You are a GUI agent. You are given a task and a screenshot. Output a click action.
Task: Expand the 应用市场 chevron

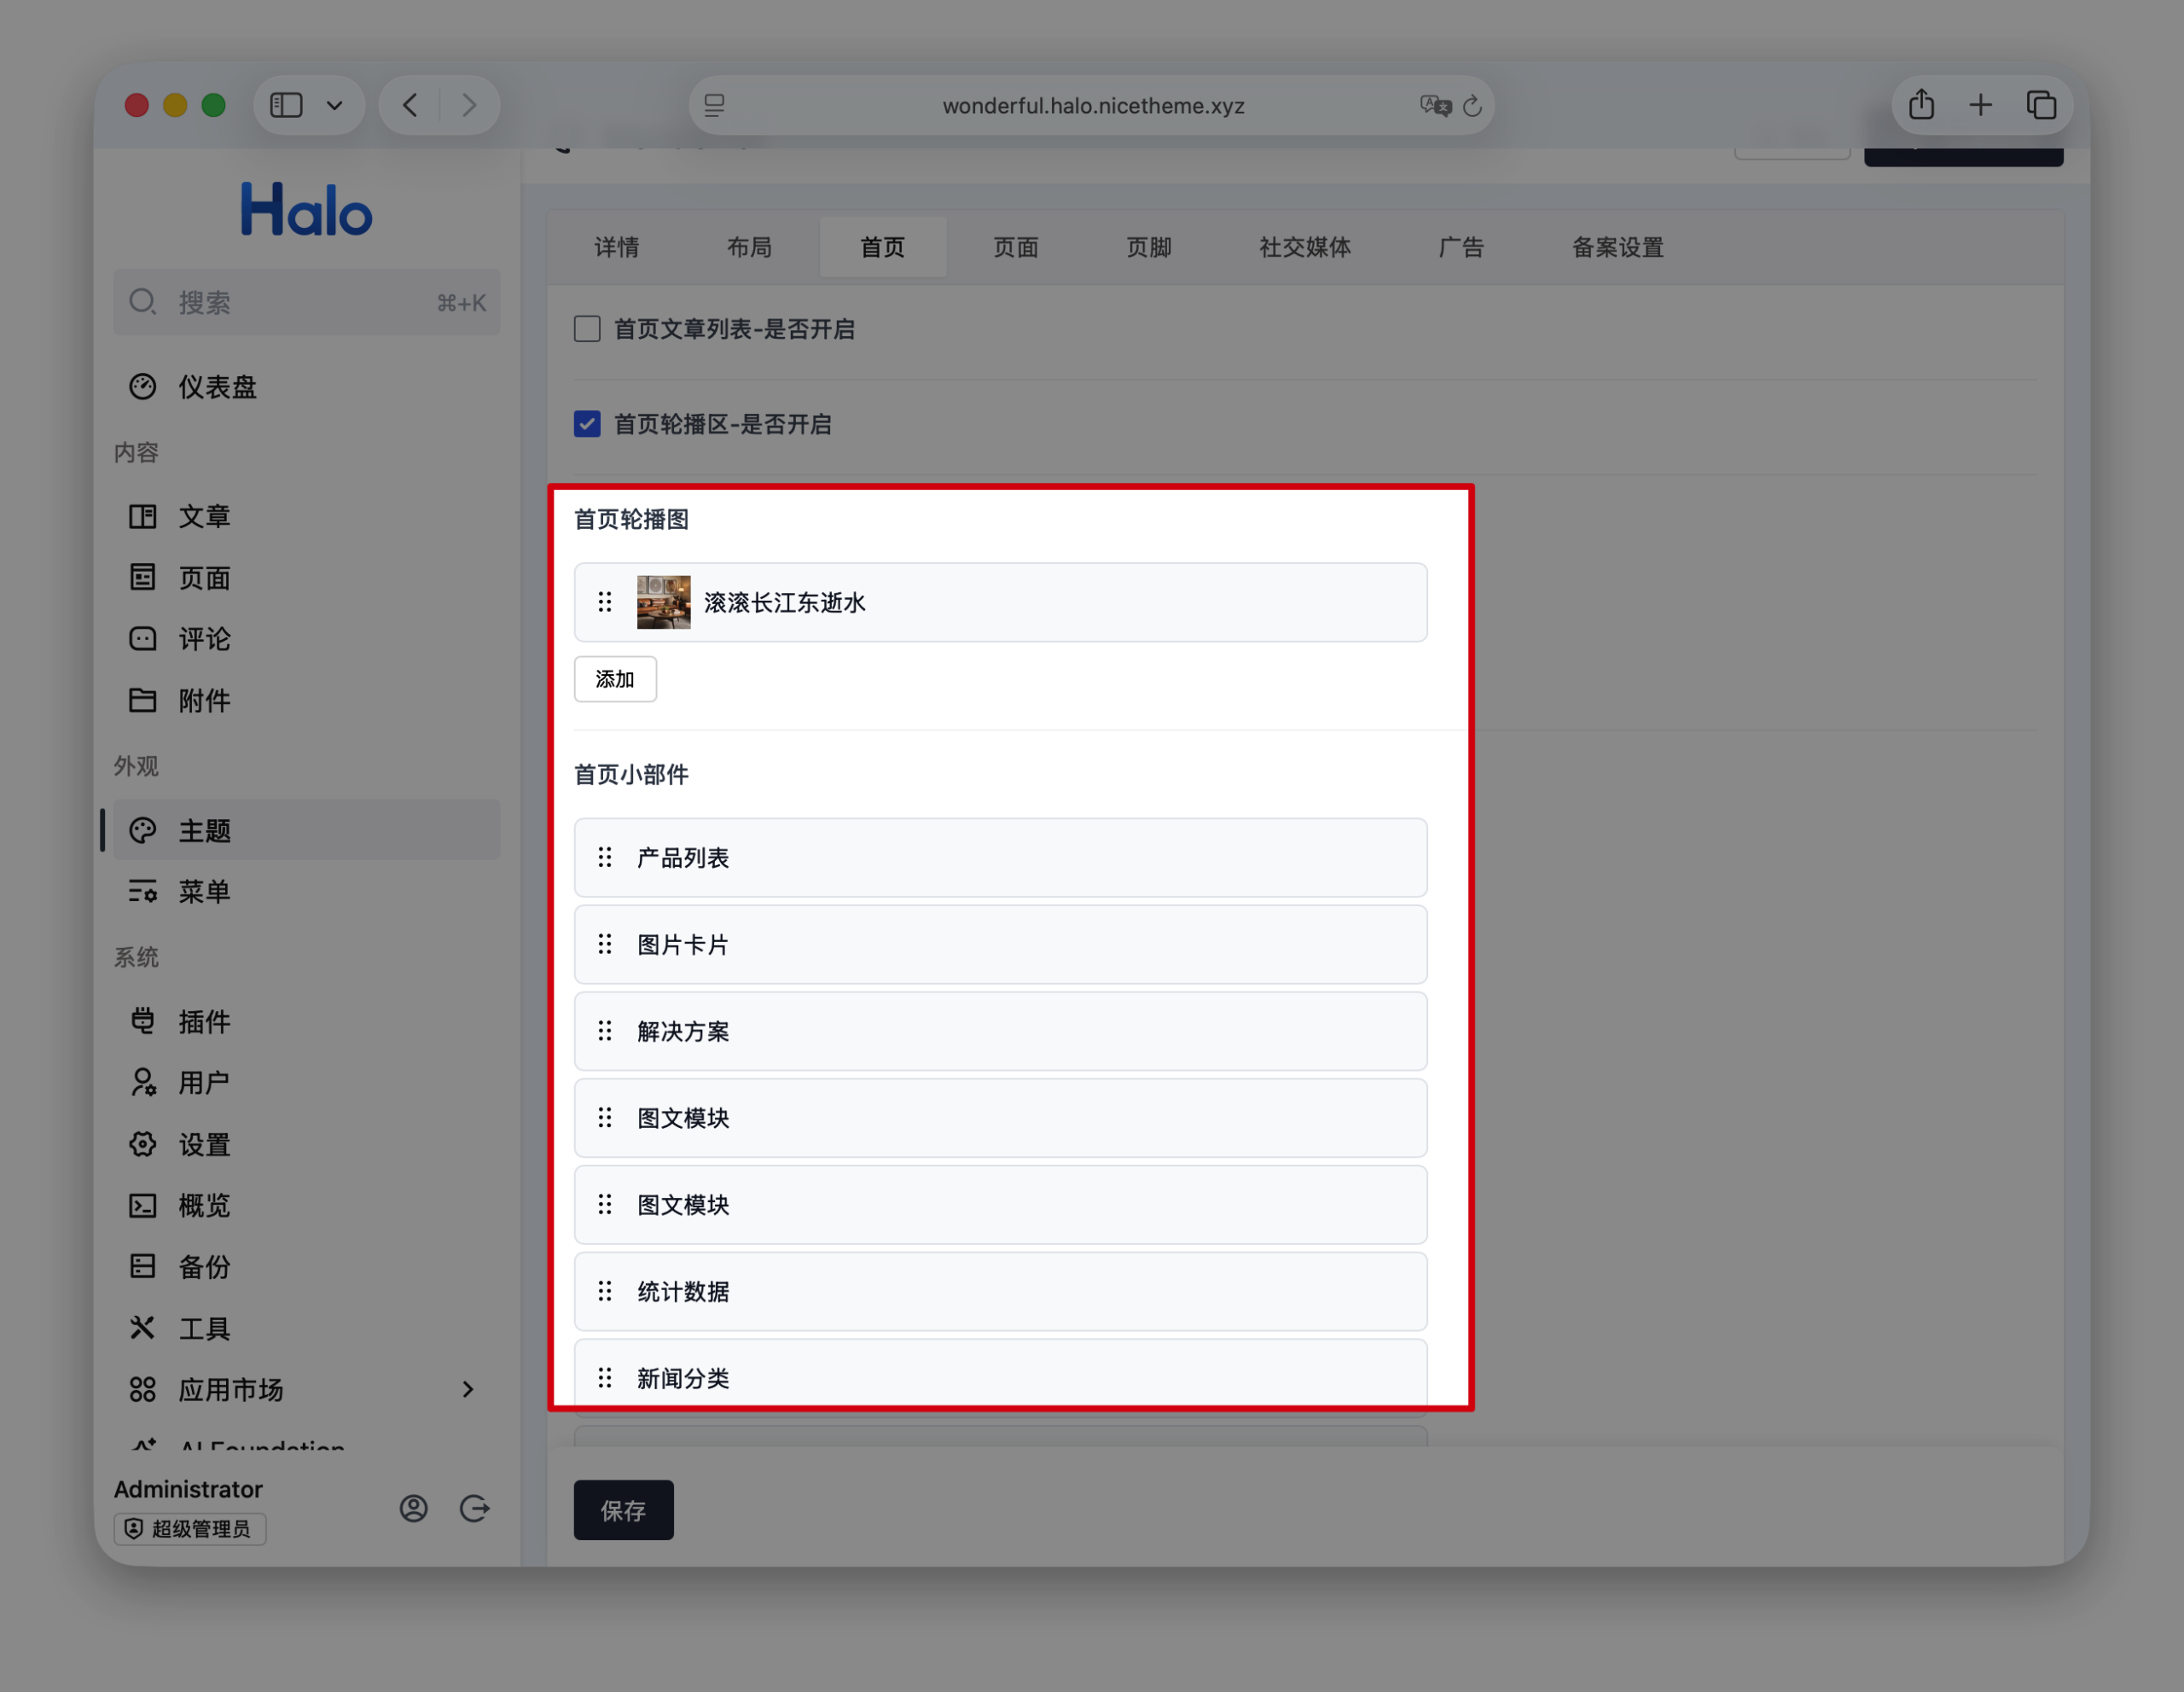tap(468, 1389)
